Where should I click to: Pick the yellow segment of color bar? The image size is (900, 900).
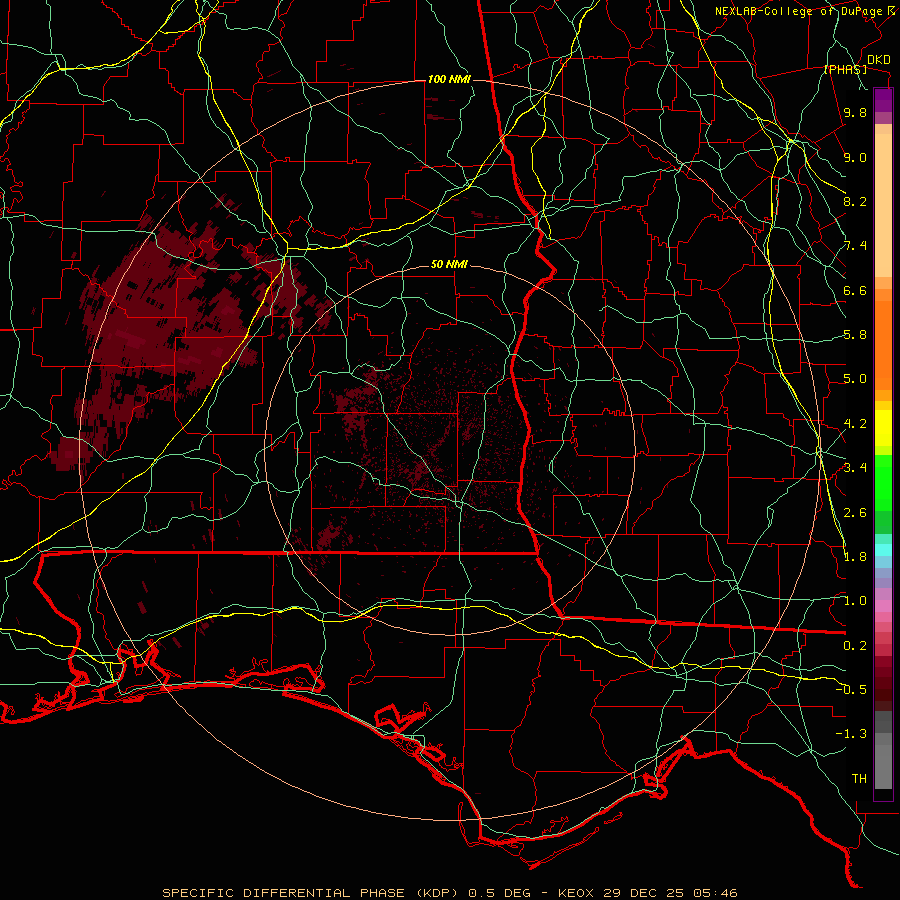pyautogui.click(x=883, y=428)
